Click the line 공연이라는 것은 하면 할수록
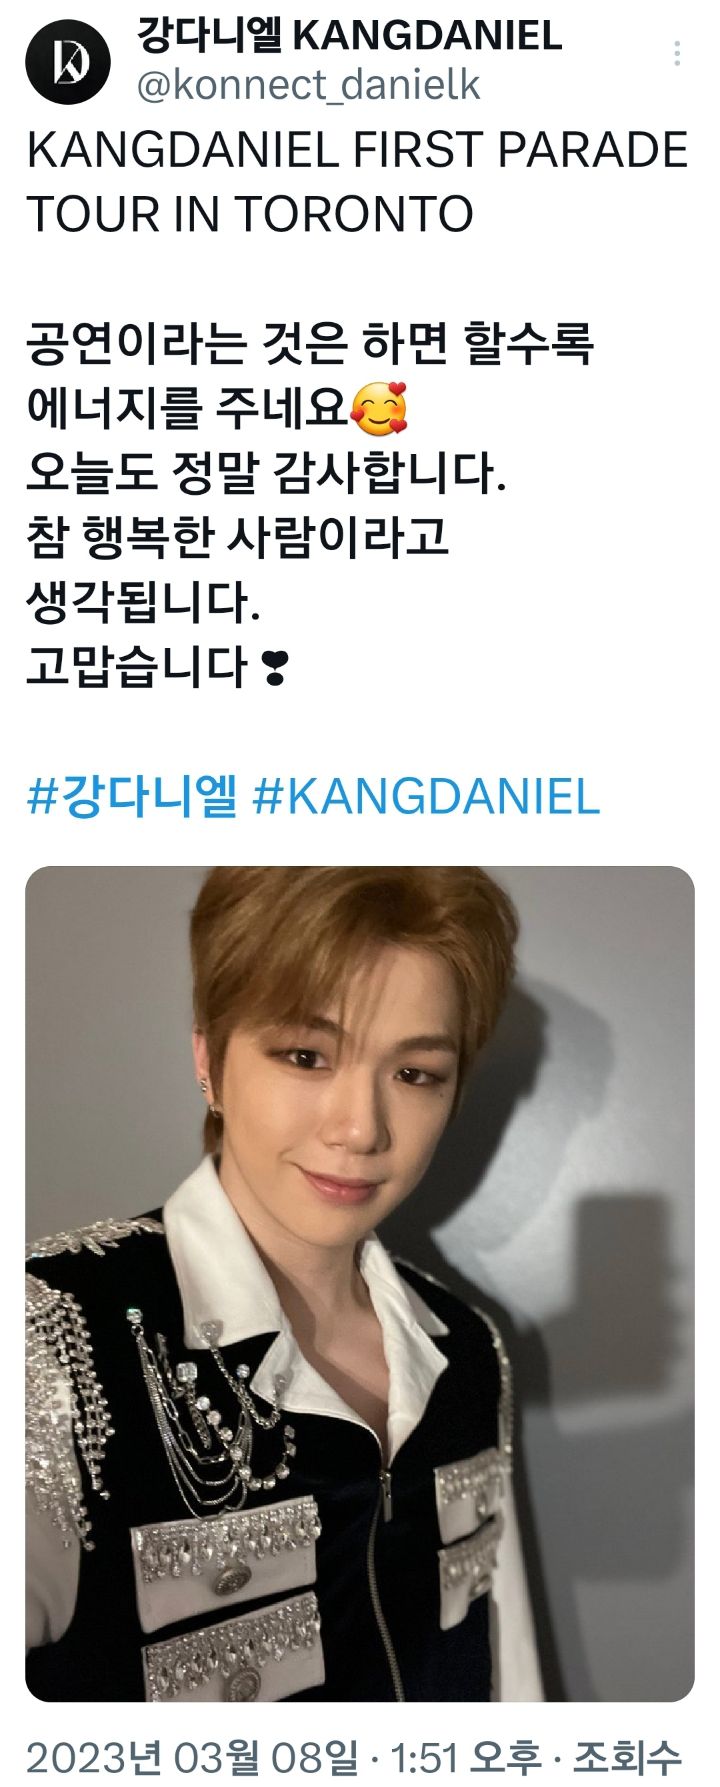The image size is (720, 1787). tap(310, 344)
